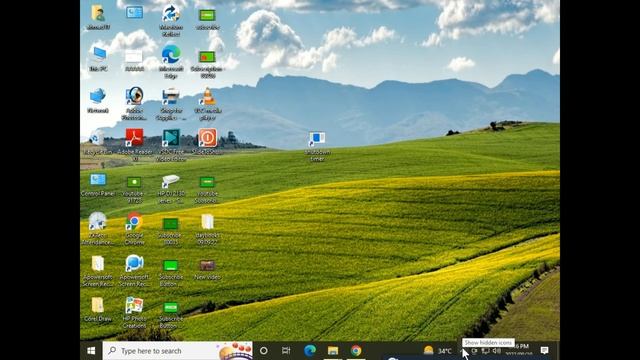Open the 34°C weather widget
The width and height of the screenshot is (640, 360).
click(438, 351)
